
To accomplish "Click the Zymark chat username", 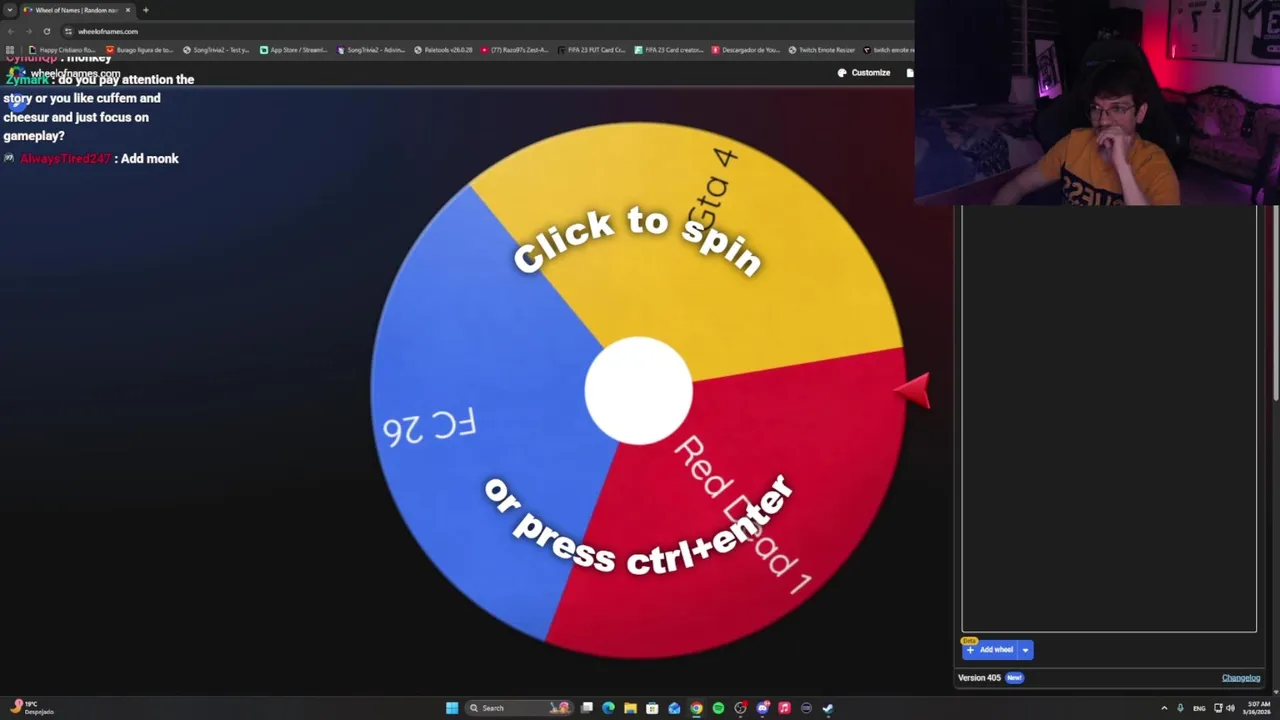I will tap(27, 80).
